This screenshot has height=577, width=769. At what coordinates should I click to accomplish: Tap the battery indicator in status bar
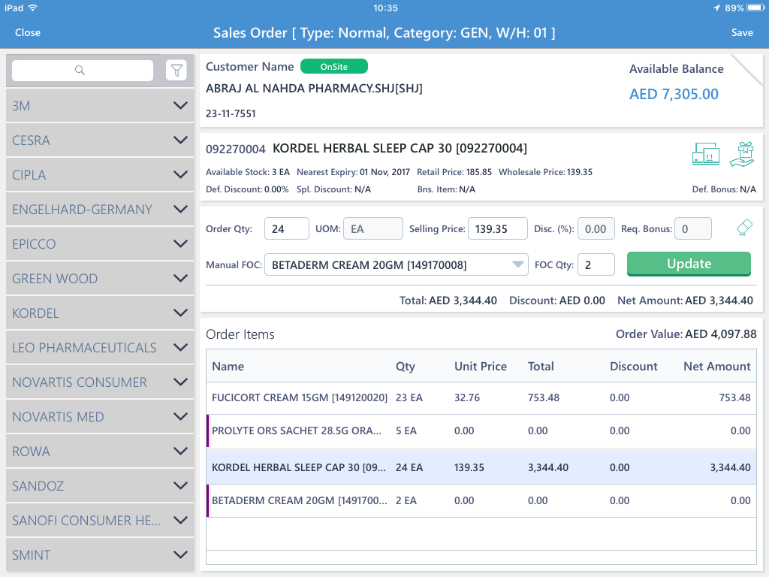[756, 8]
